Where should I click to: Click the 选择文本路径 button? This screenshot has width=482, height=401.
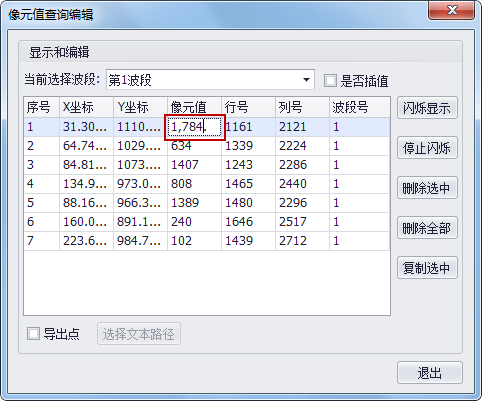[139, 334]
